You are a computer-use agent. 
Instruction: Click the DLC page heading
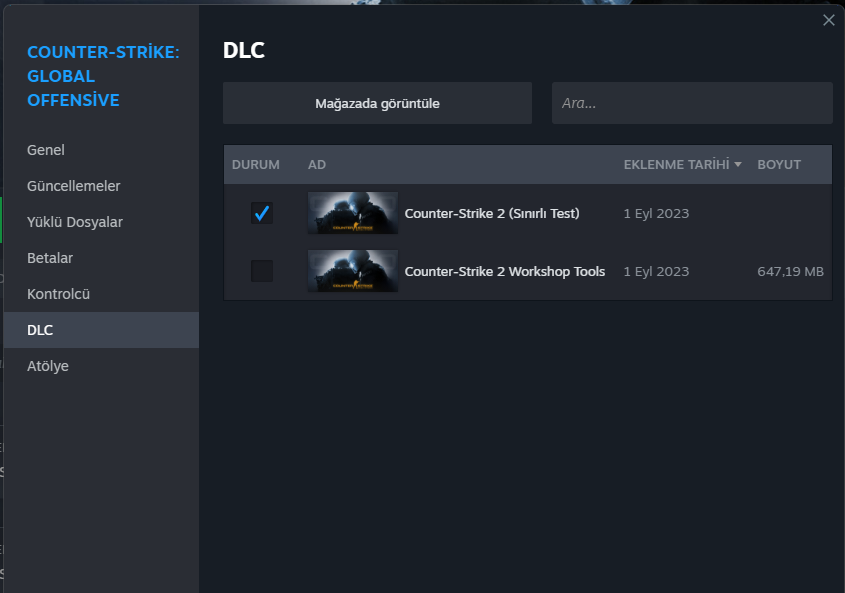tap(244, 50)
